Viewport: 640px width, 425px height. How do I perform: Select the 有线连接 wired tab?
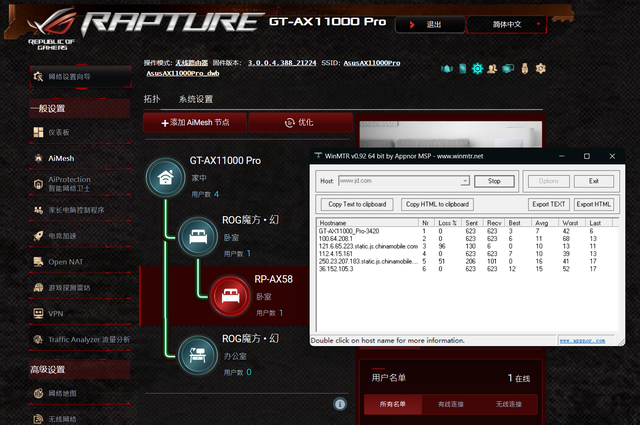pos(451,404)
